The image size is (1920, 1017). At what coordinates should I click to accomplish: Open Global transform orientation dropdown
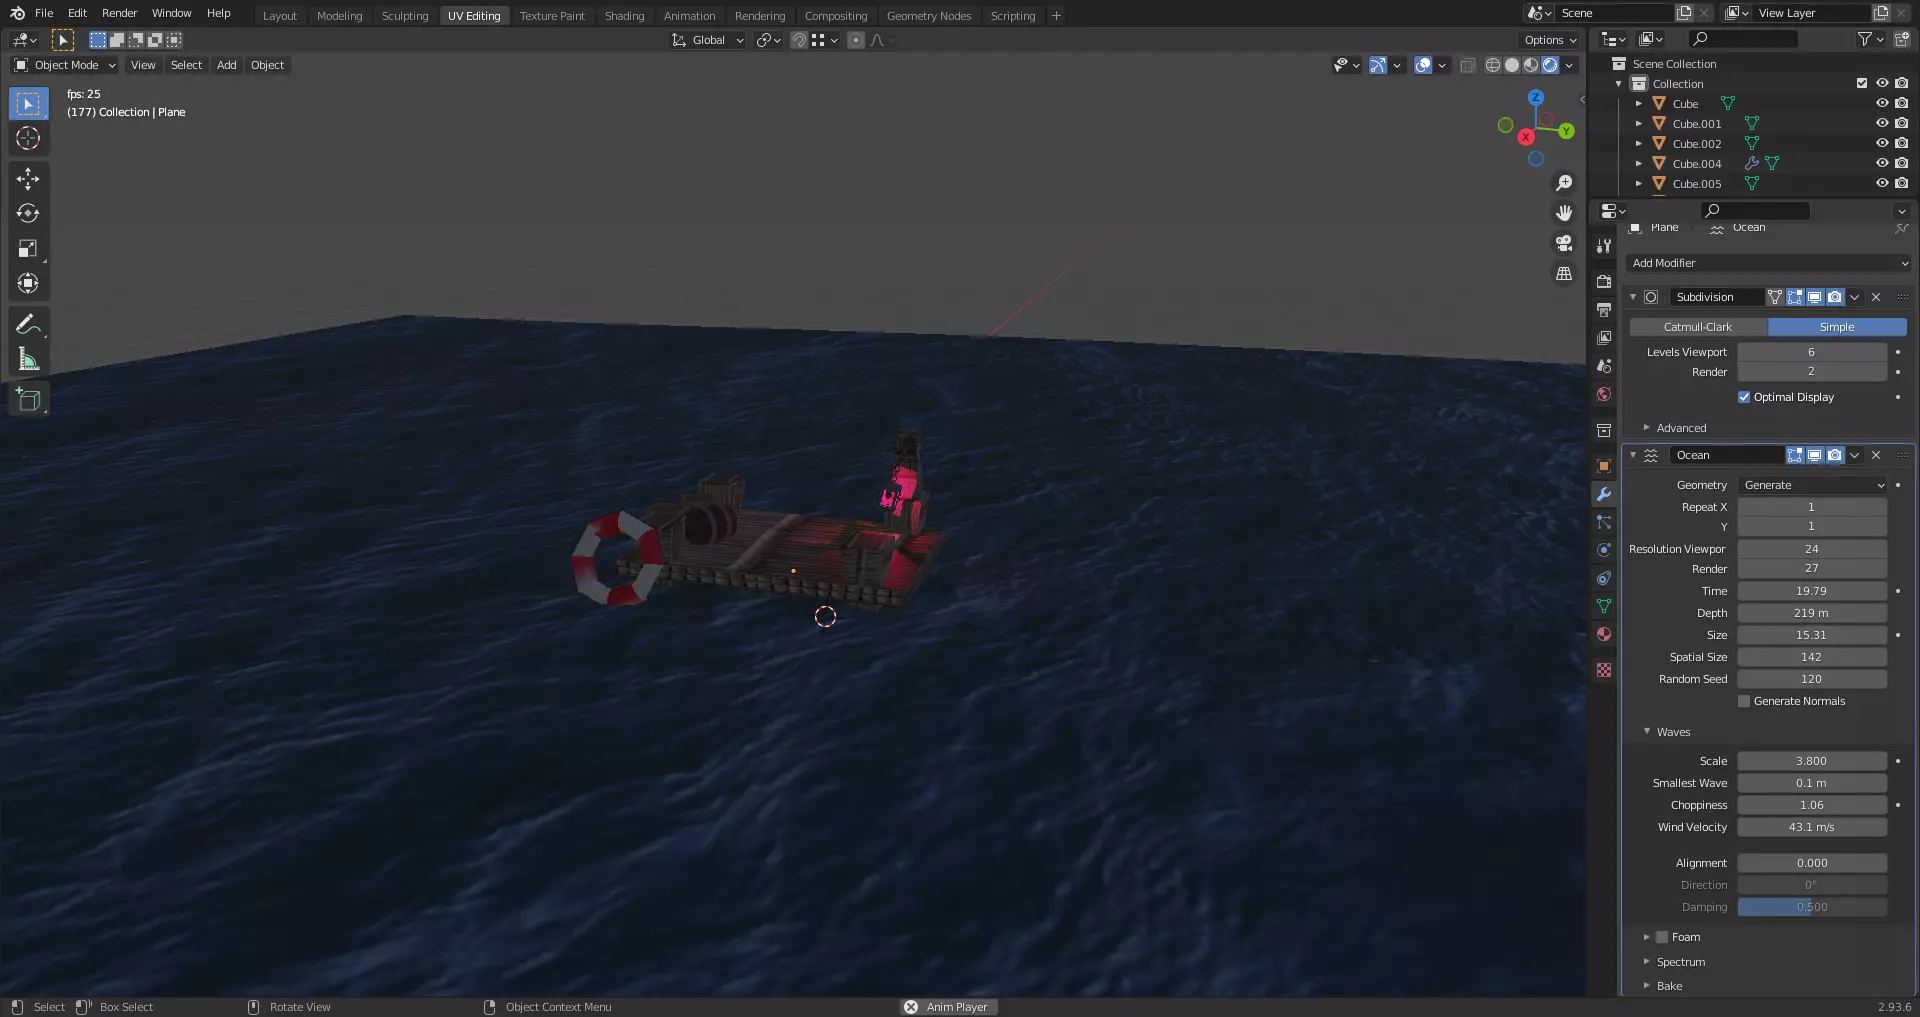click(x=708, y=40)
